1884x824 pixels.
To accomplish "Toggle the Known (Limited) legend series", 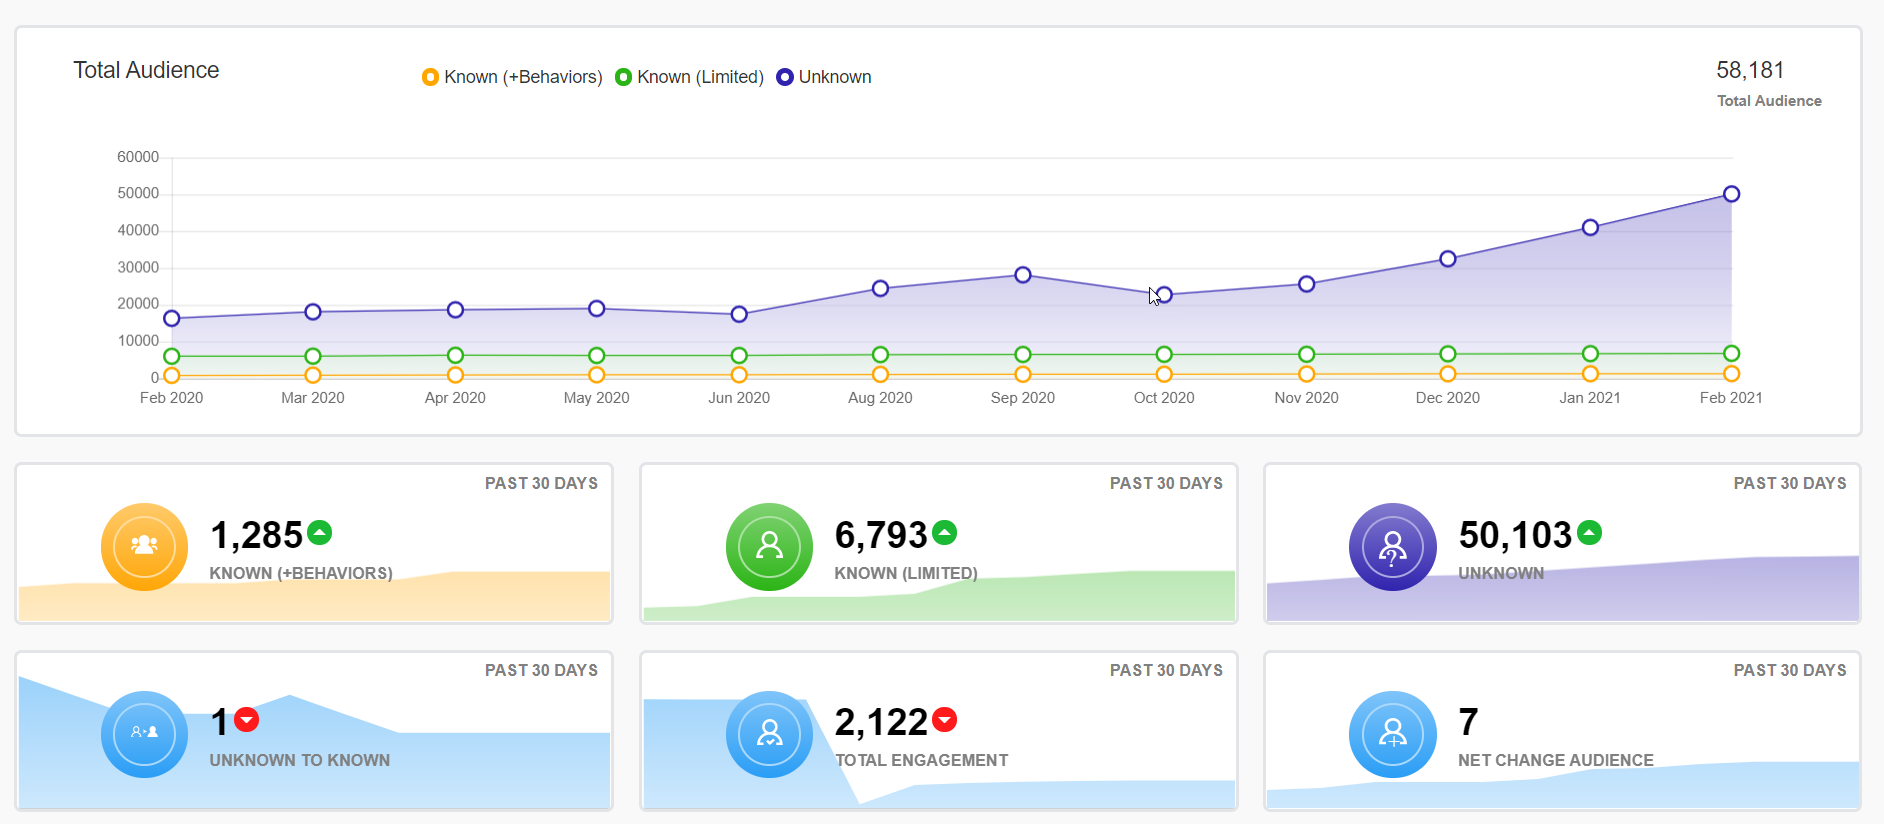I will [689, 77].
